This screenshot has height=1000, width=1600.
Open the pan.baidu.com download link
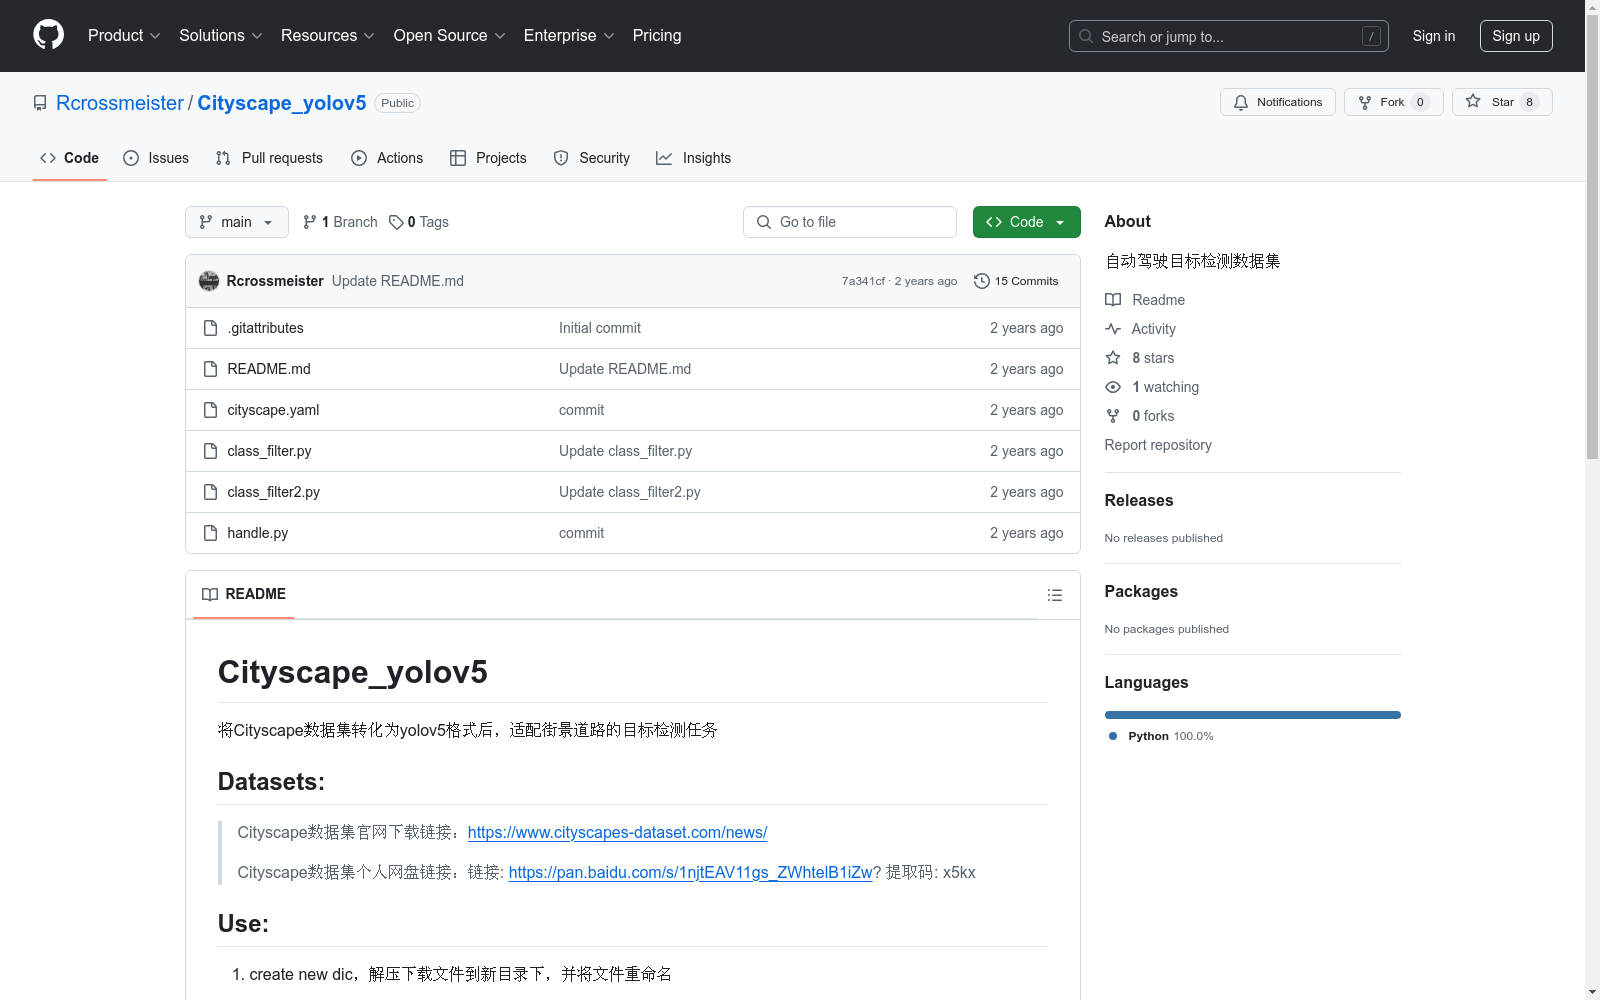point(690,872)
